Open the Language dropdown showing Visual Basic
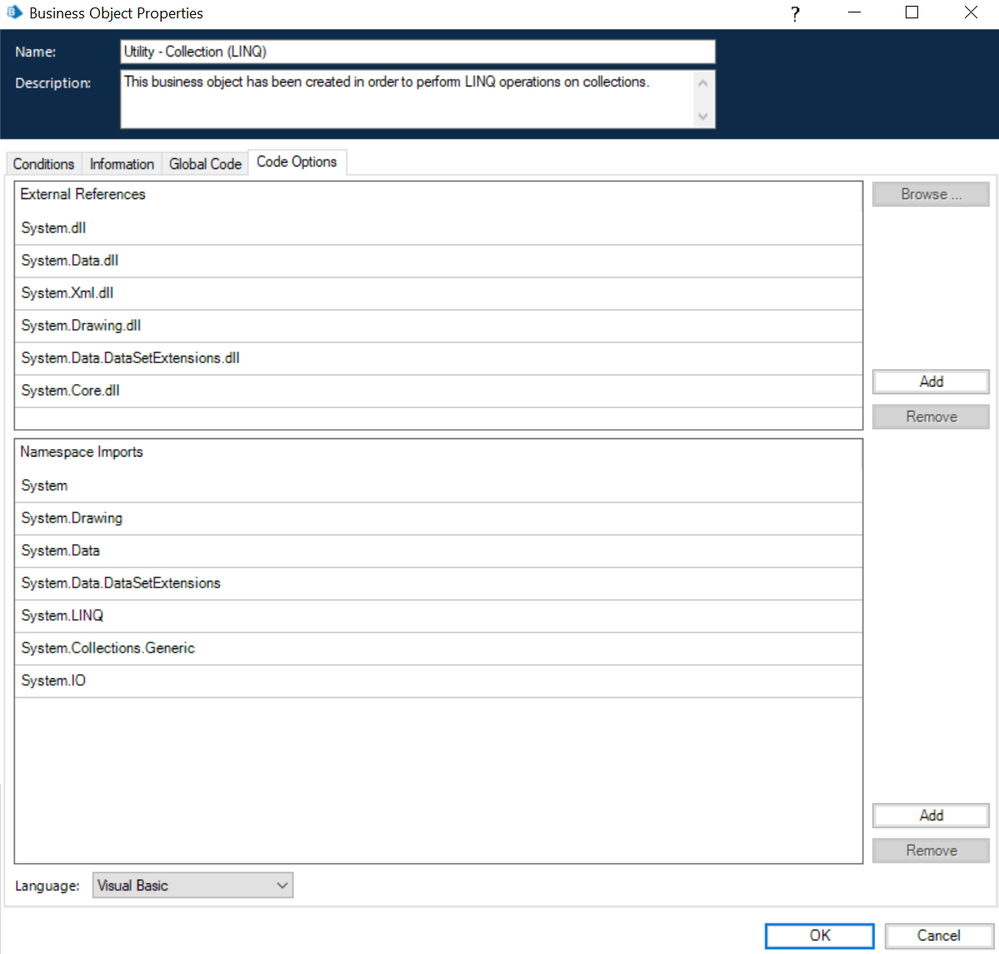The width and height of the screenshot is (999, 954). [x=192, y=885]
